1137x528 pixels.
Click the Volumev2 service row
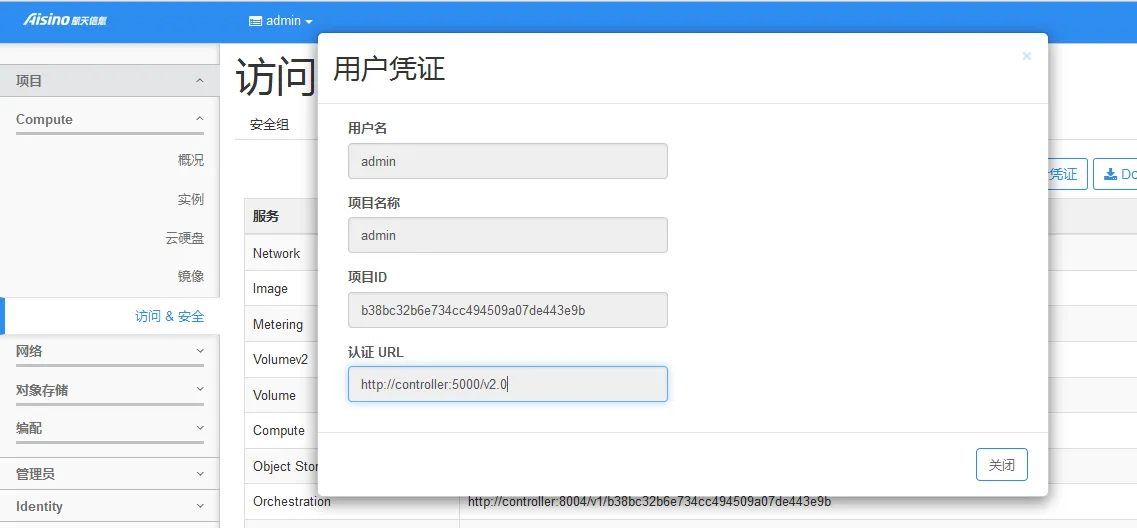click(281, 360)
